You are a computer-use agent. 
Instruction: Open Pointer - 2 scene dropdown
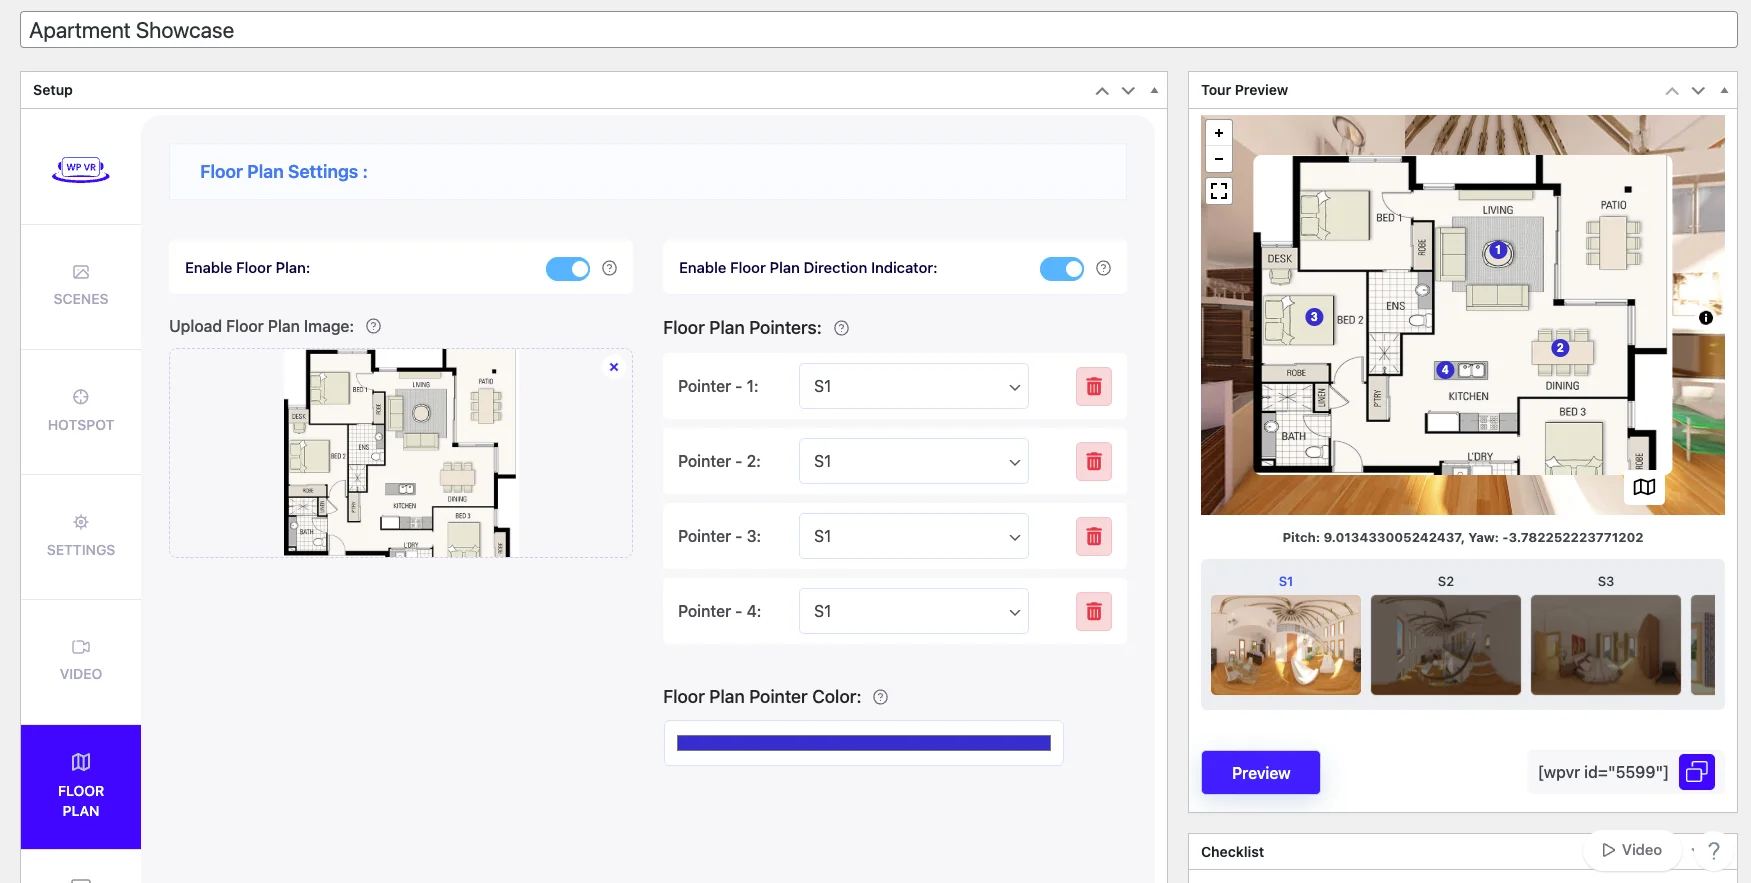click(x=914, y=461)
